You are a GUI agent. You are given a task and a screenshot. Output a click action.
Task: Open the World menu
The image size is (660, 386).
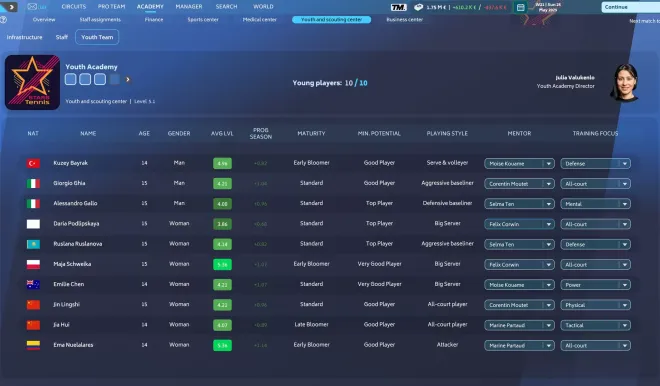pyautogui.click(x=263, y=7)
